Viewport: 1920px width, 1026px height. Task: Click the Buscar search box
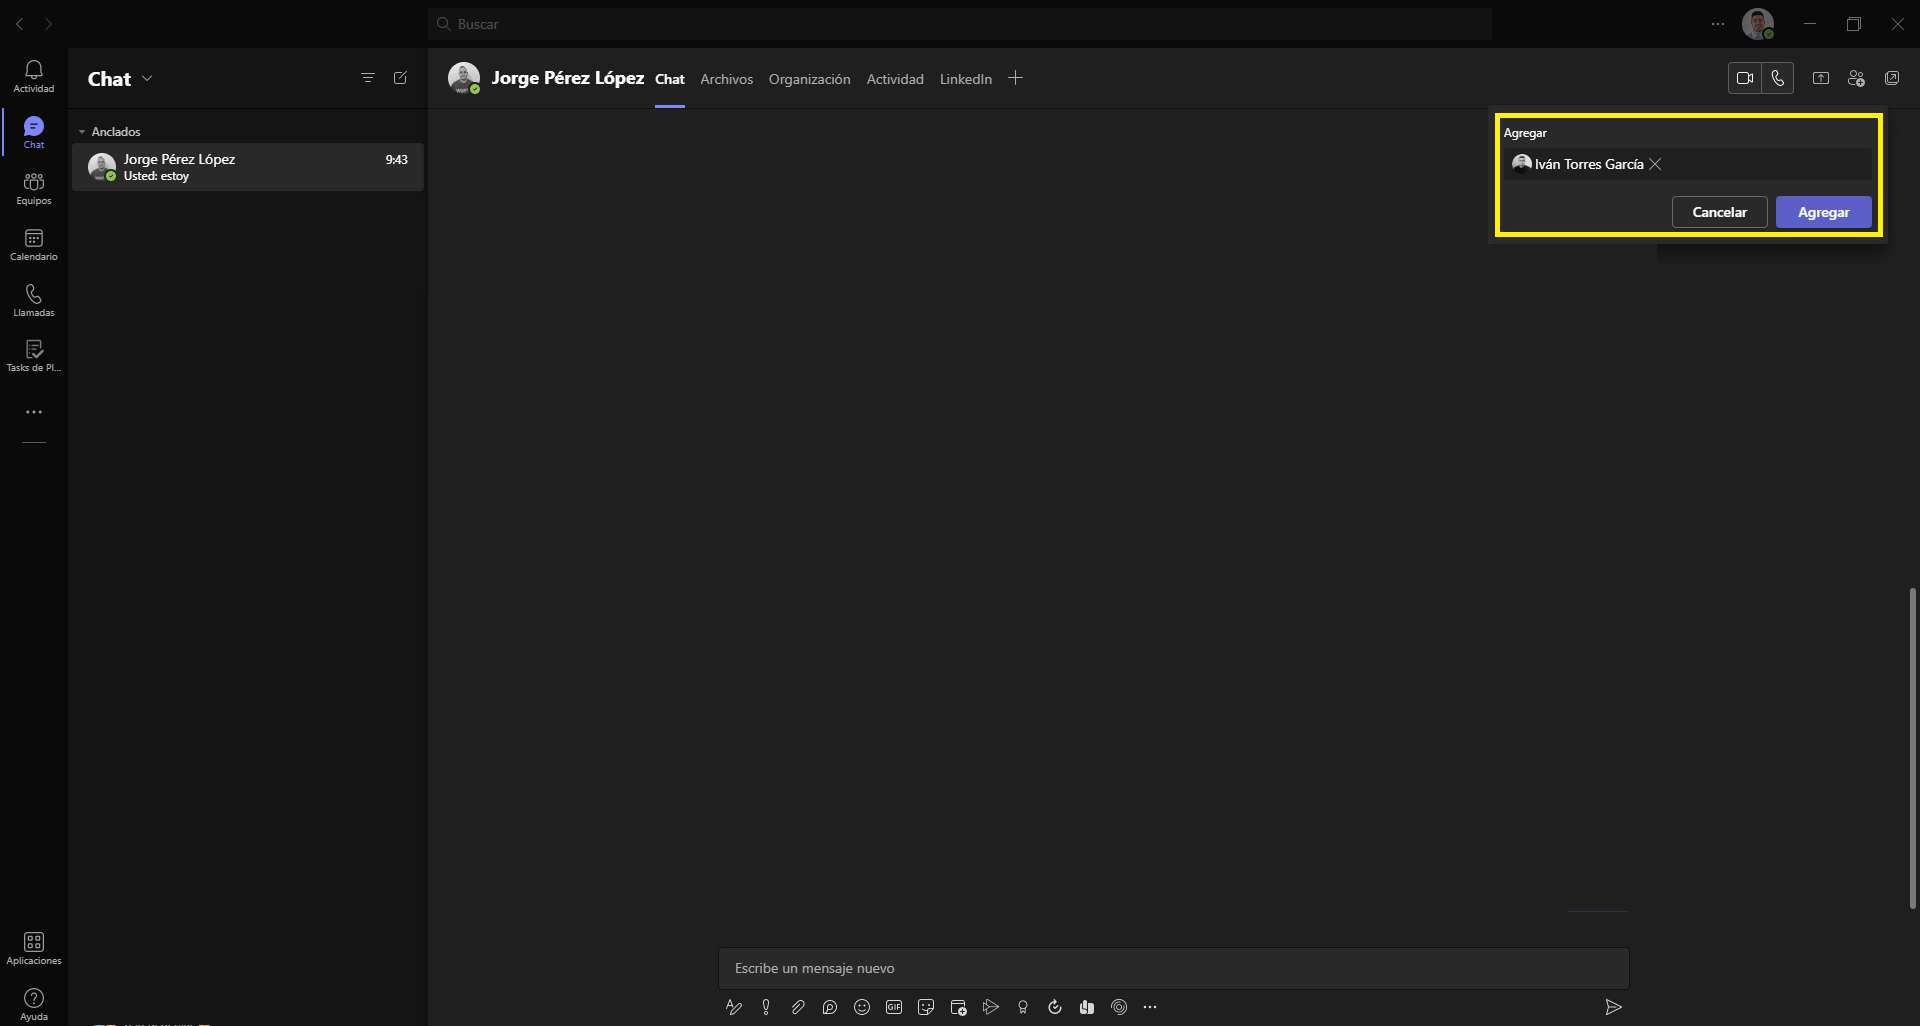[x=960, y=24]
